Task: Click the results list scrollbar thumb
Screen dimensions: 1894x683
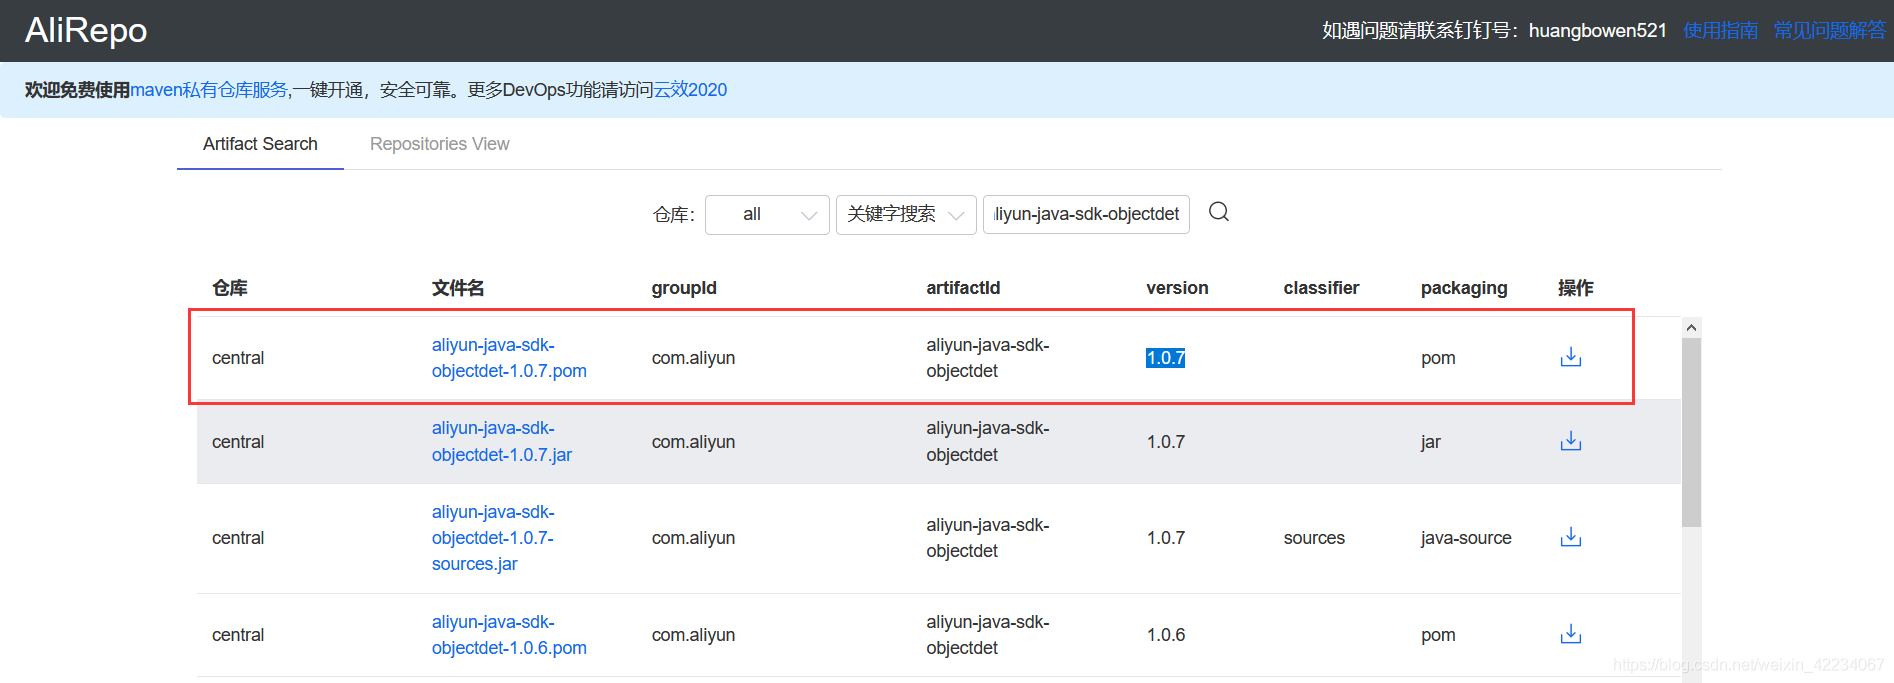Action: click(1691, 432)
